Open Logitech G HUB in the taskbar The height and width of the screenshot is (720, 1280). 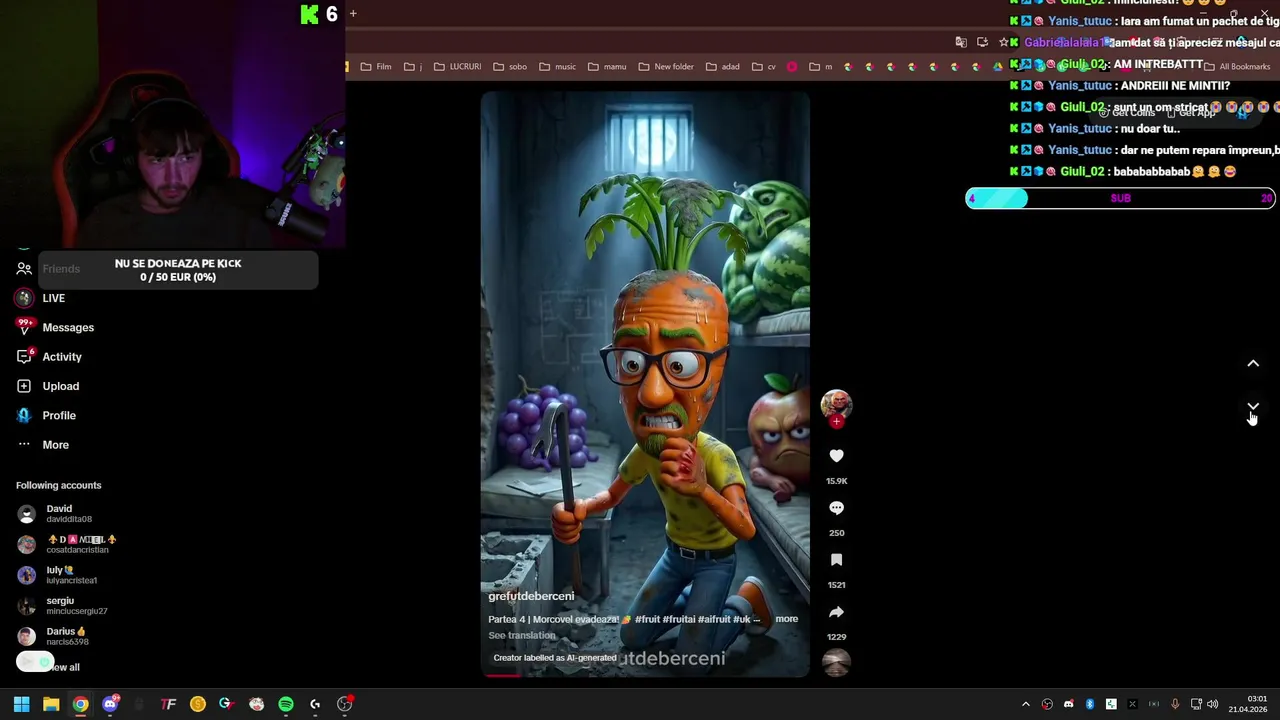315,704
